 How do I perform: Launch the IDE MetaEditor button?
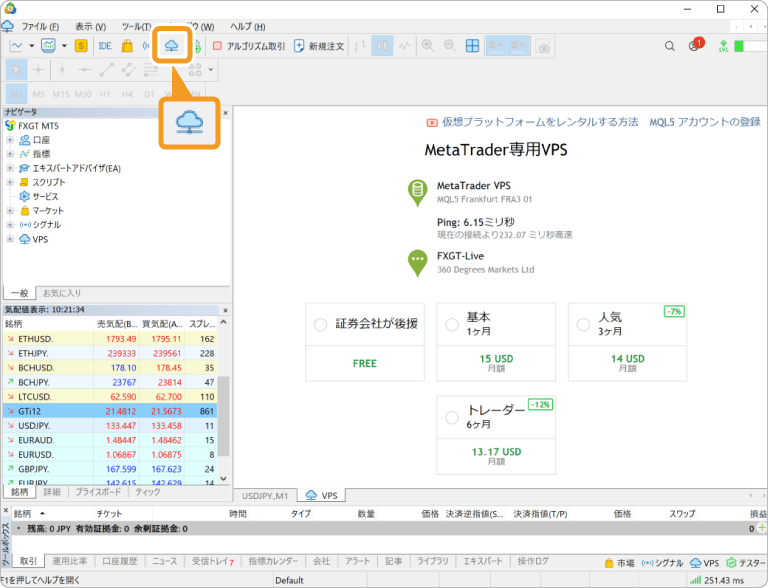click(x=105, y=46)
